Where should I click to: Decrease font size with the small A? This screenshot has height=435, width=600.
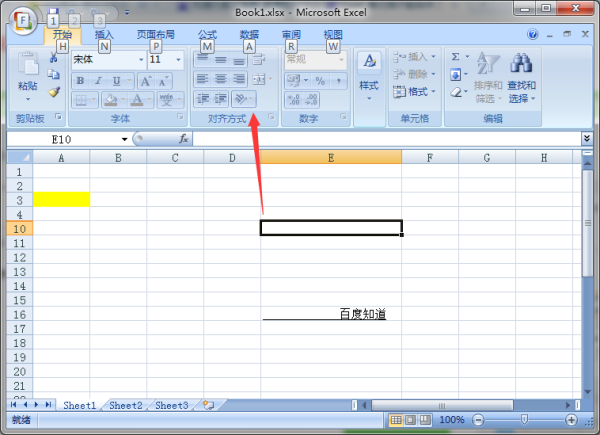point(163,81)
